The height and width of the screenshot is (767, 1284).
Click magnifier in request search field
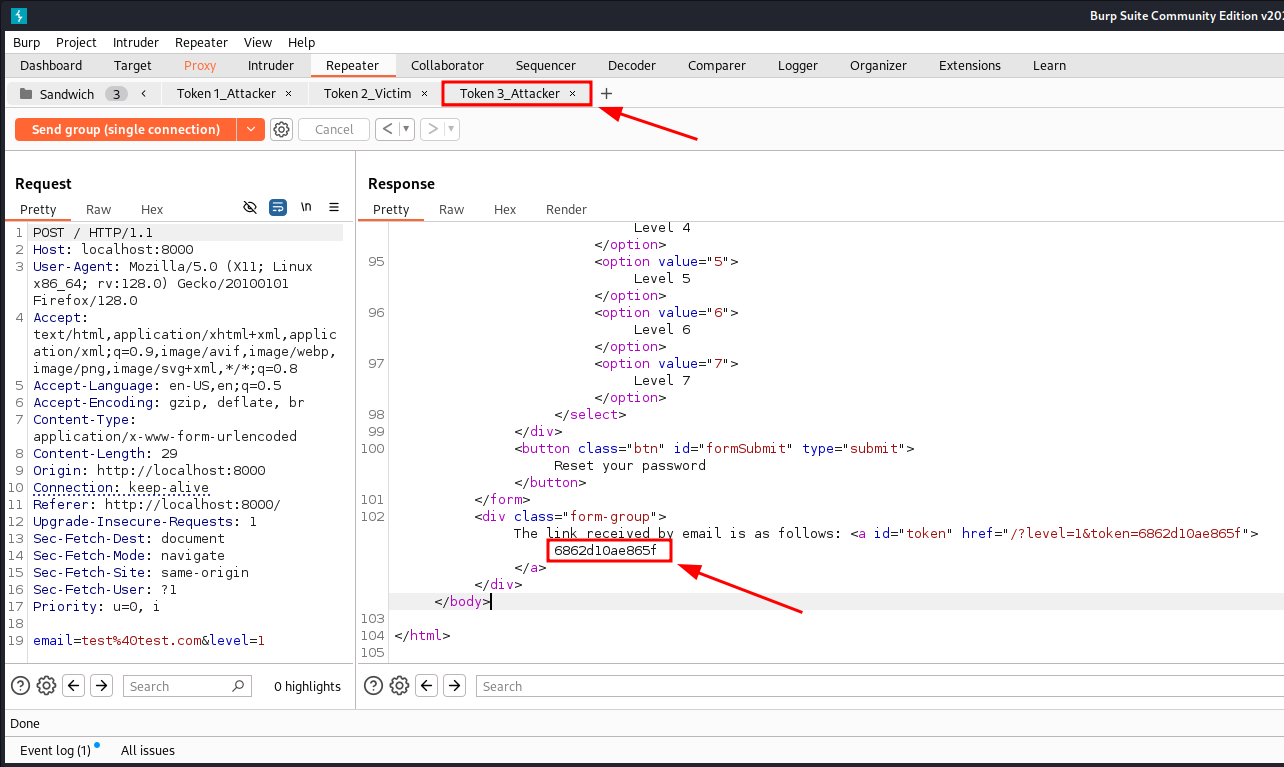click(x=238, y=686)
